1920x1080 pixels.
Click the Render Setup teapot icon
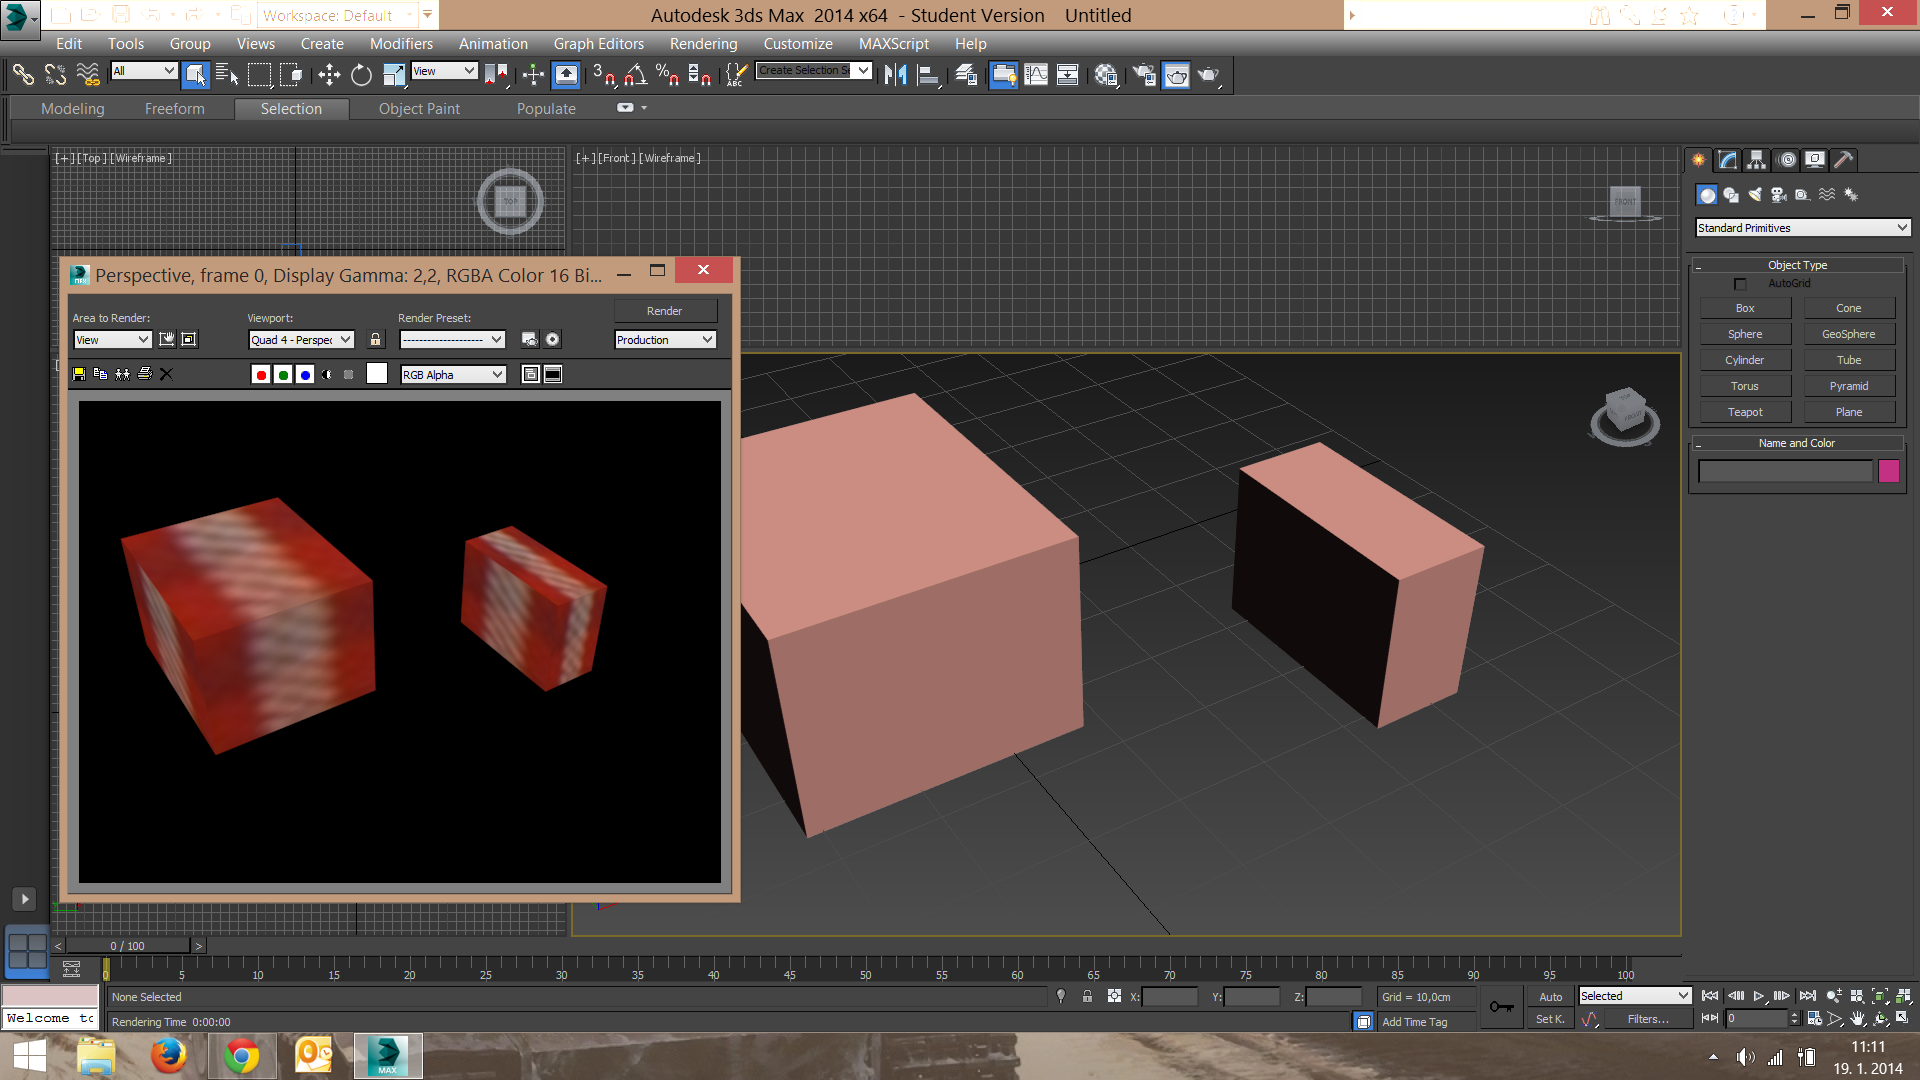tap(1144, 75)
